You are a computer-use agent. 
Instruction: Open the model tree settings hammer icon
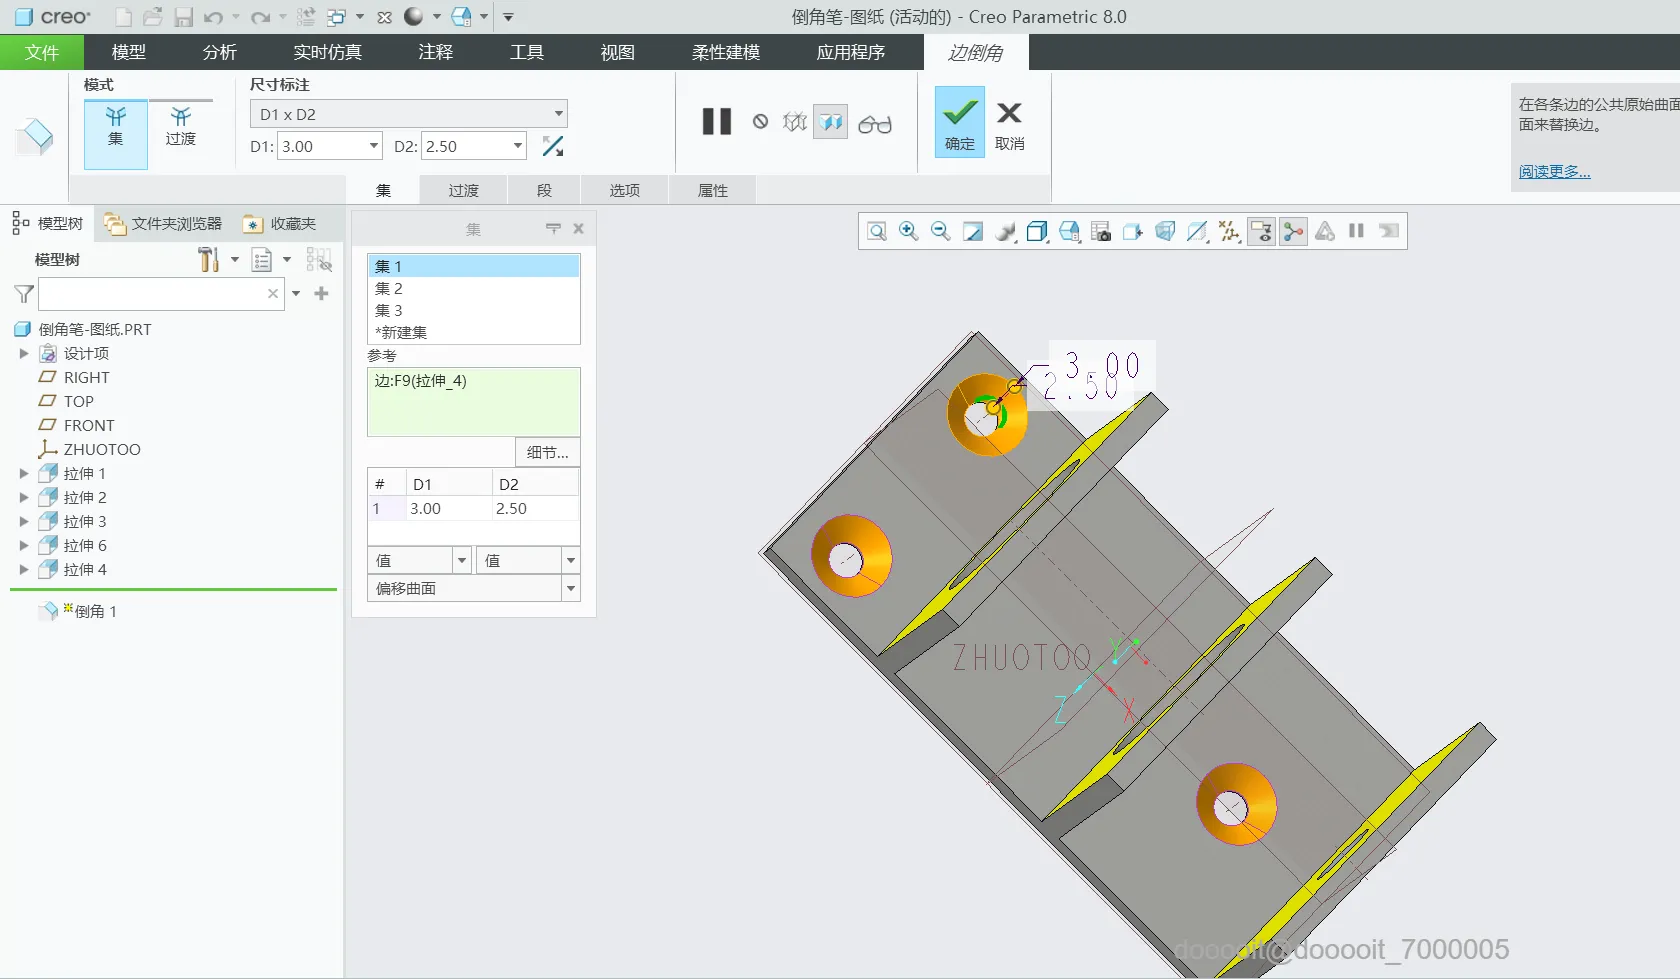208,260
